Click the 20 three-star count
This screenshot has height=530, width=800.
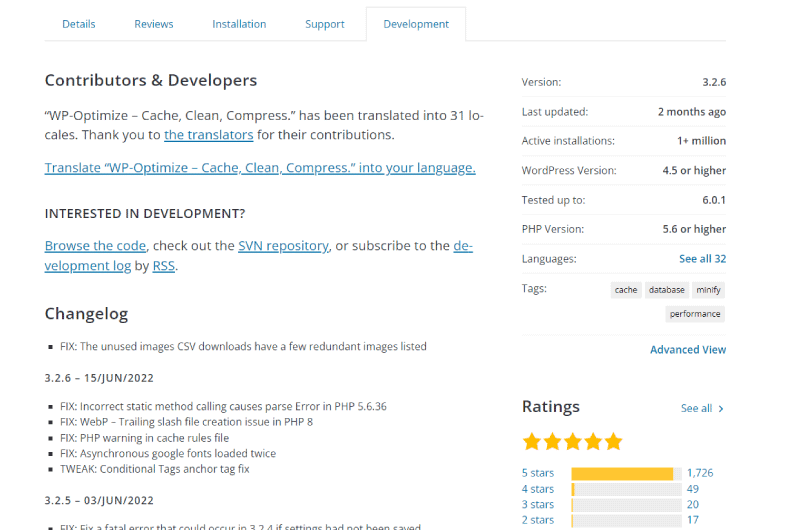[x=693, y=504]
